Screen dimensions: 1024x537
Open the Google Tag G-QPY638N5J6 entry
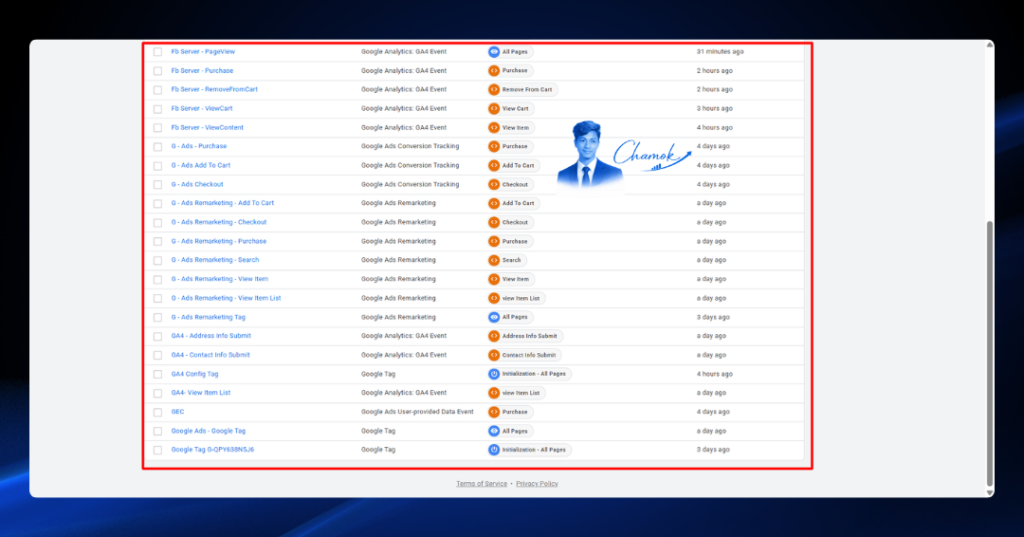[212, 449]
